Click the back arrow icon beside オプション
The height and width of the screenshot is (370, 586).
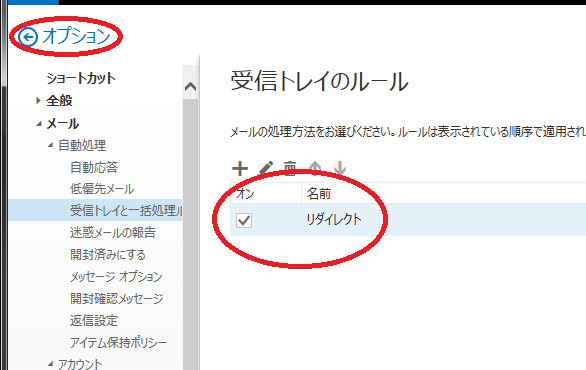[28, 37]
